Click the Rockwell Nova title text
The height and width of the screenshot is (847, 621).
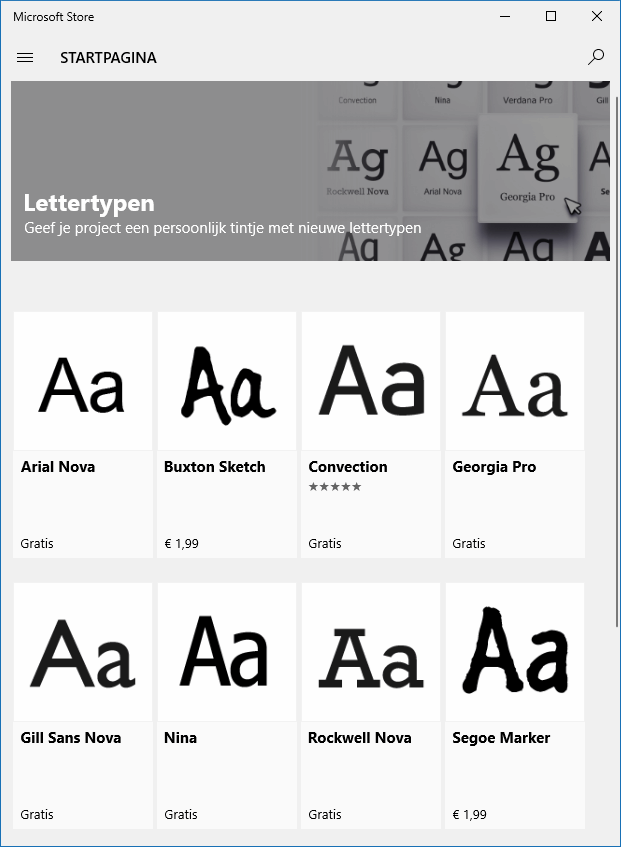360,738
